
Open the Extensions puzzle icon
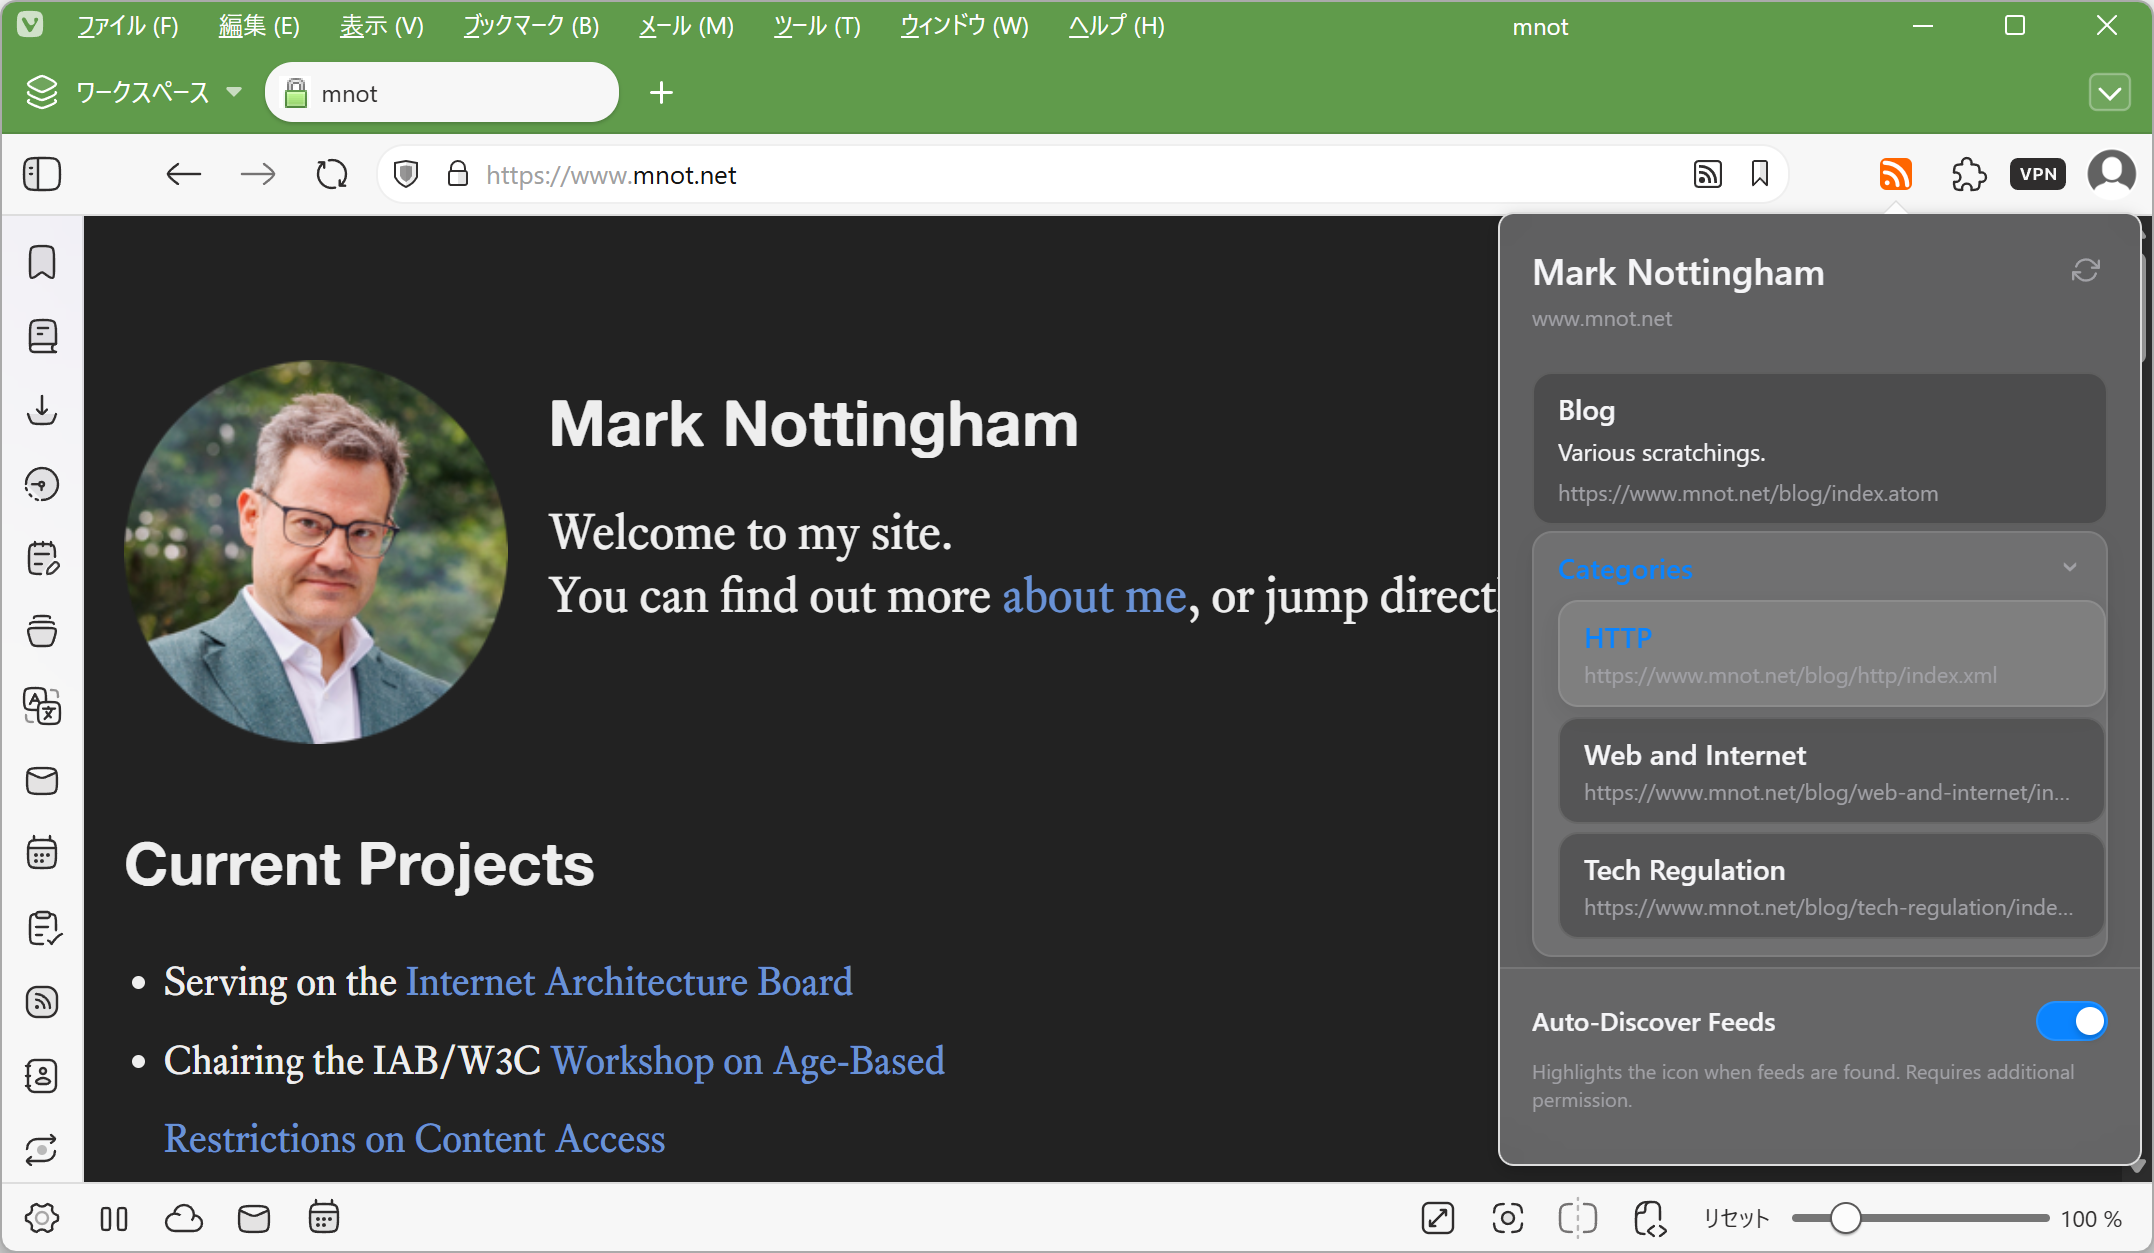coord(1968,174)
